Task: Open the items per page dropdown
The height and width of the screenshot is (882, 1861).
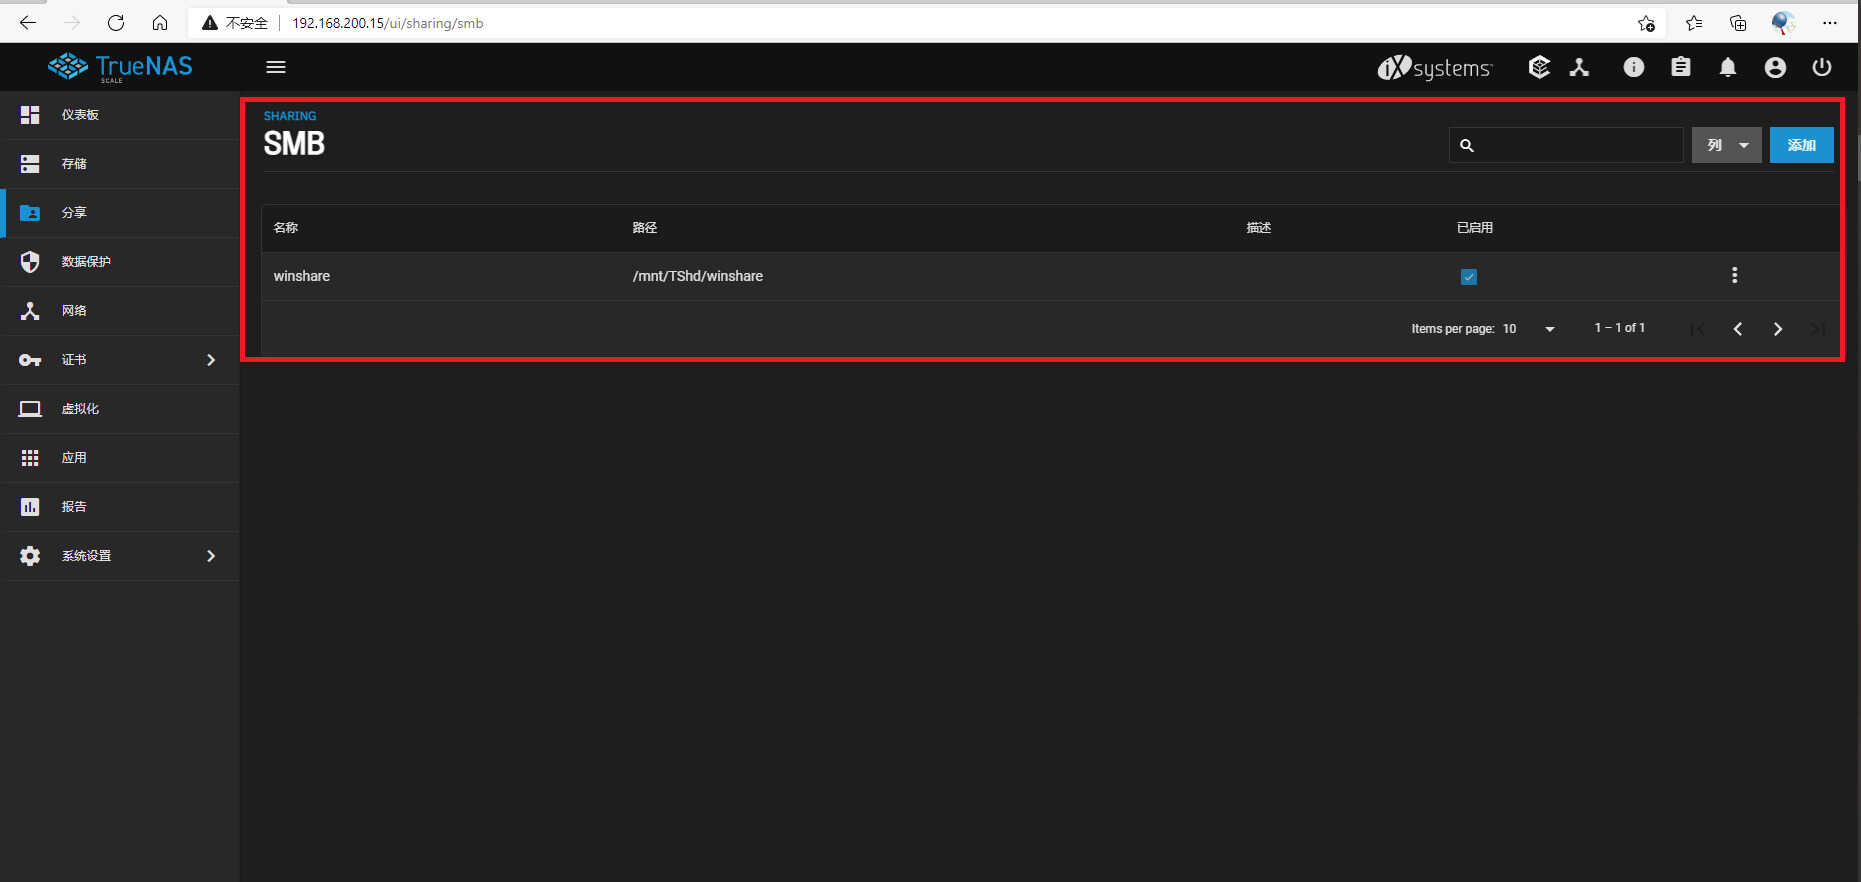Action: pyautogui.click(x=1529, y=329)
